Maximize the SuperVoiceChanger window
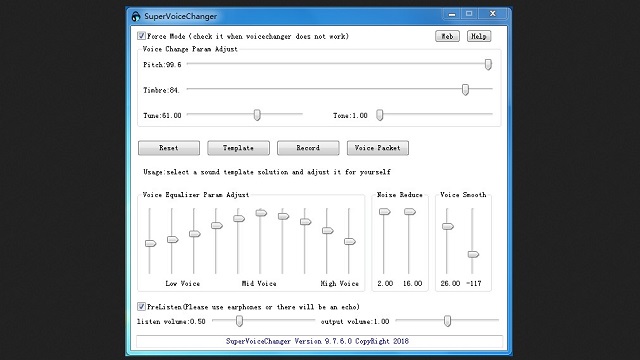Screen dimensions: 640x360 469,14
